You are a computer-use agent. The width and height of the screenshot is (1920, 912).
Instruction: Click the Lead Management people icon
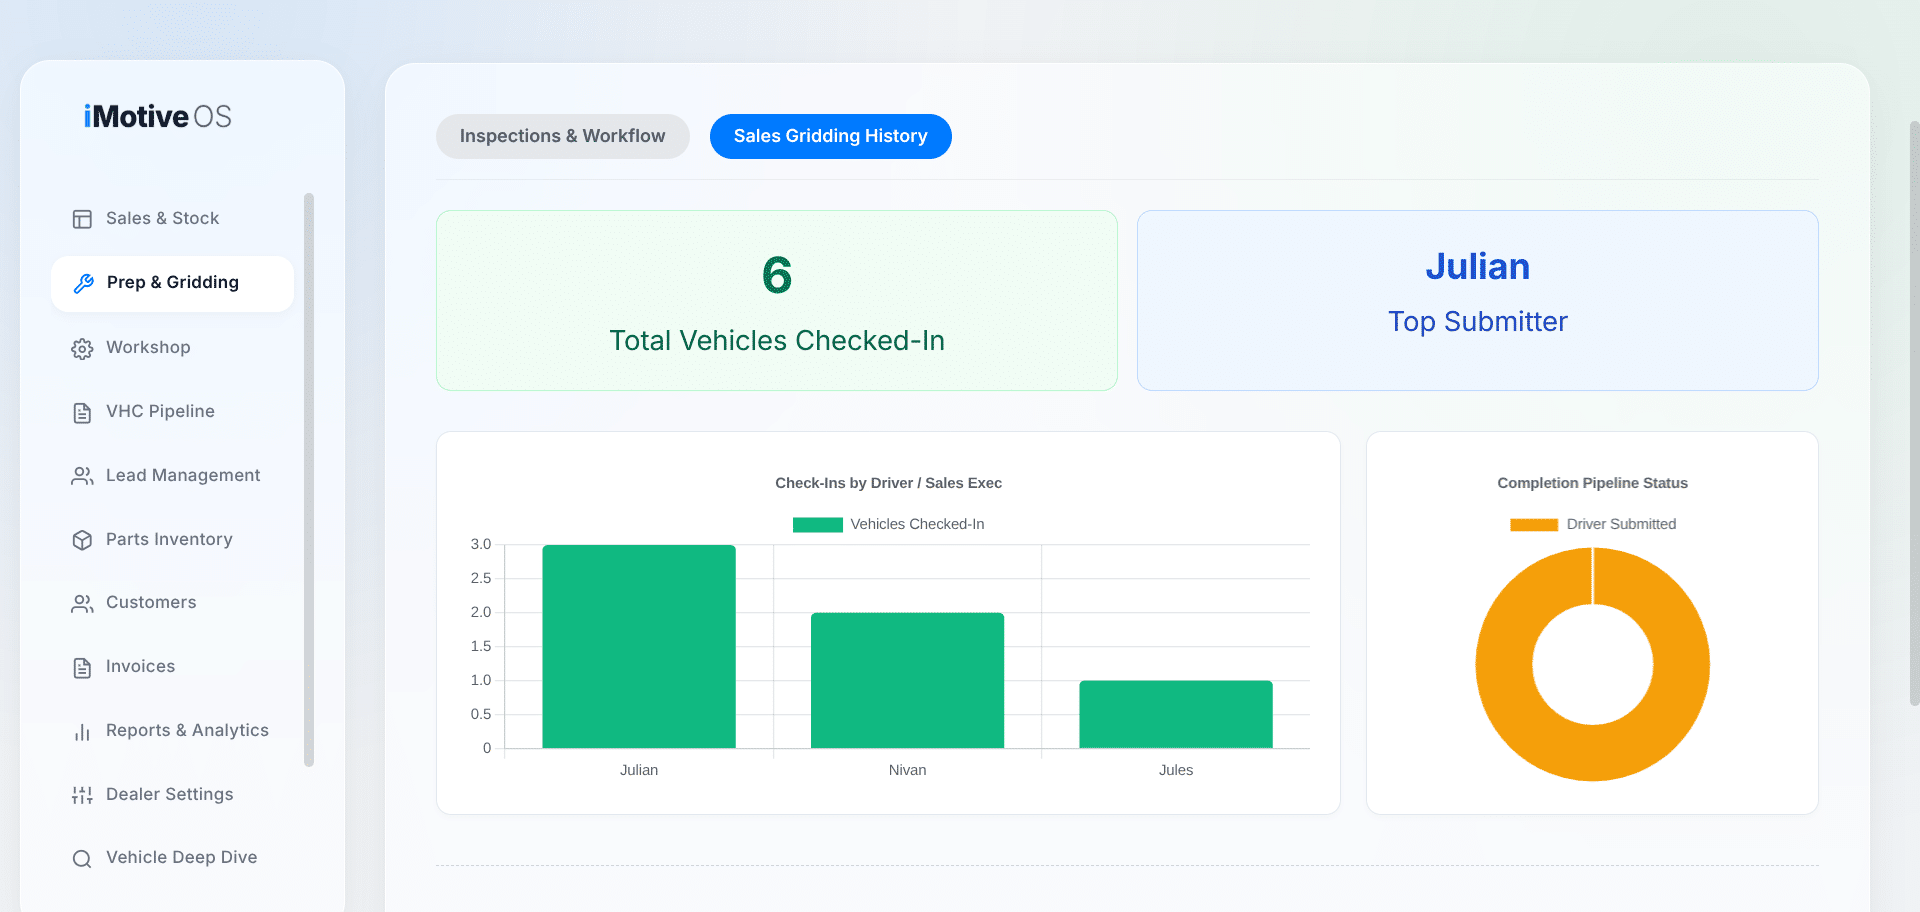82,476
